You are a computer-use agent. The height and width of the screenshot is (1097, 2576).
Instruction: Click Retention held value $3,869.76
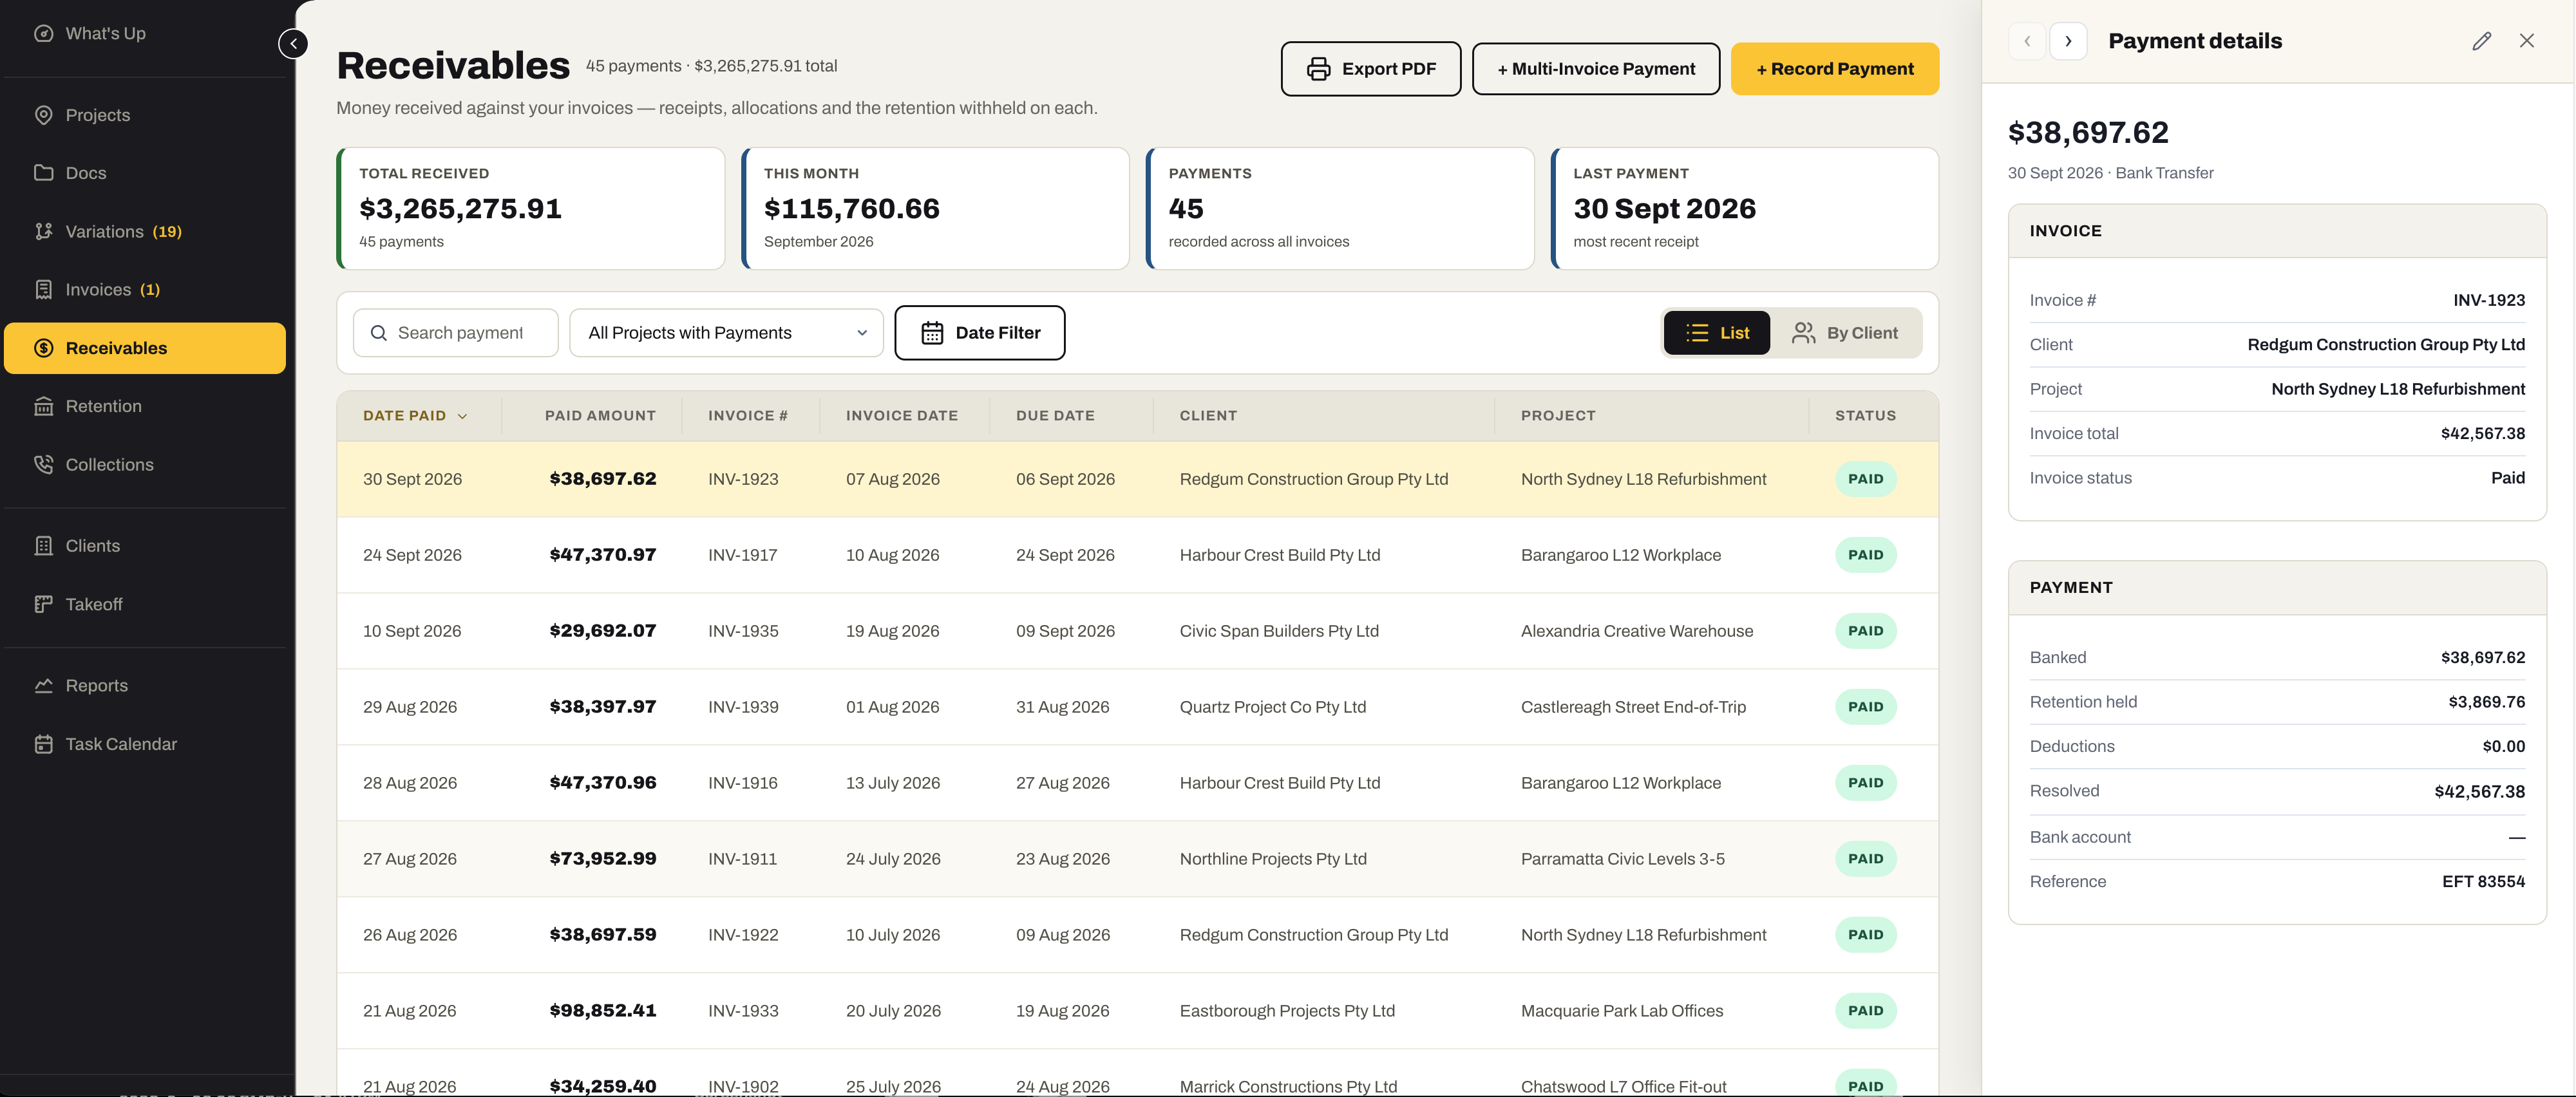pos(2486,702)
